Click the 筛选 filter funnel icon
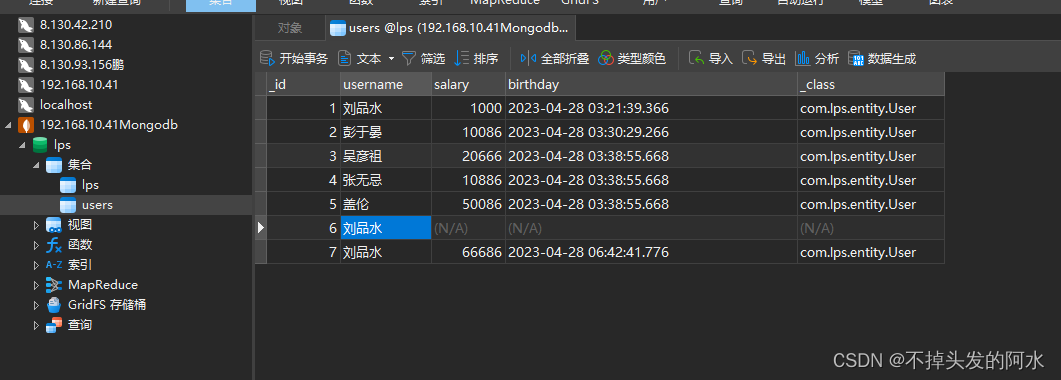This screenshot has width=1061, height=380. click(409, 58)
